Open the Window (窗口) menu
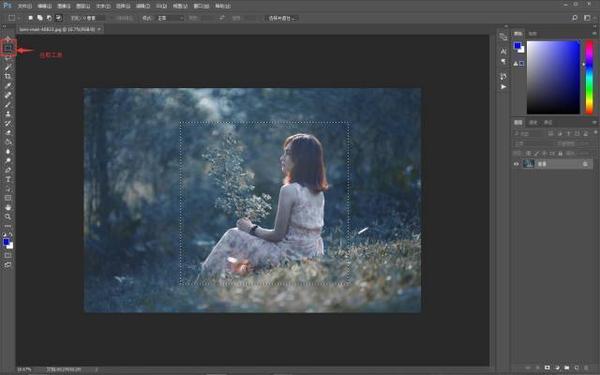The height and width of the screenshot is (375, 600). point(201,6)
